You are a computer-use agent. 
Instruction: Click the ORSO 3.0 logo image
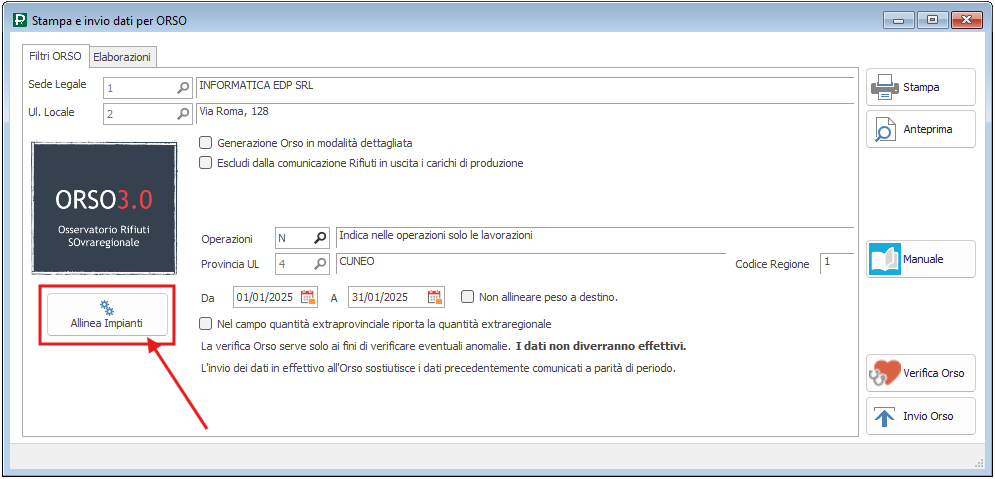click(x=105, y=208)
